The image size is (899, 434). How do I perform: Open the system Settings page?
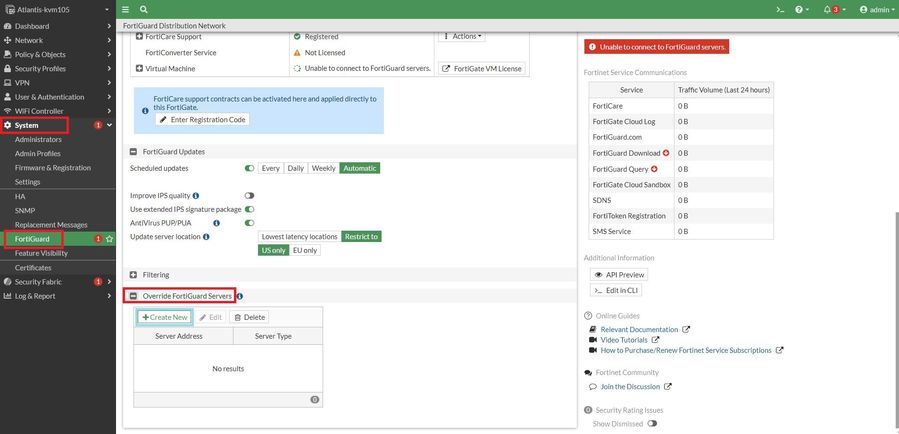pyautogui.click(x=28, y=182)
